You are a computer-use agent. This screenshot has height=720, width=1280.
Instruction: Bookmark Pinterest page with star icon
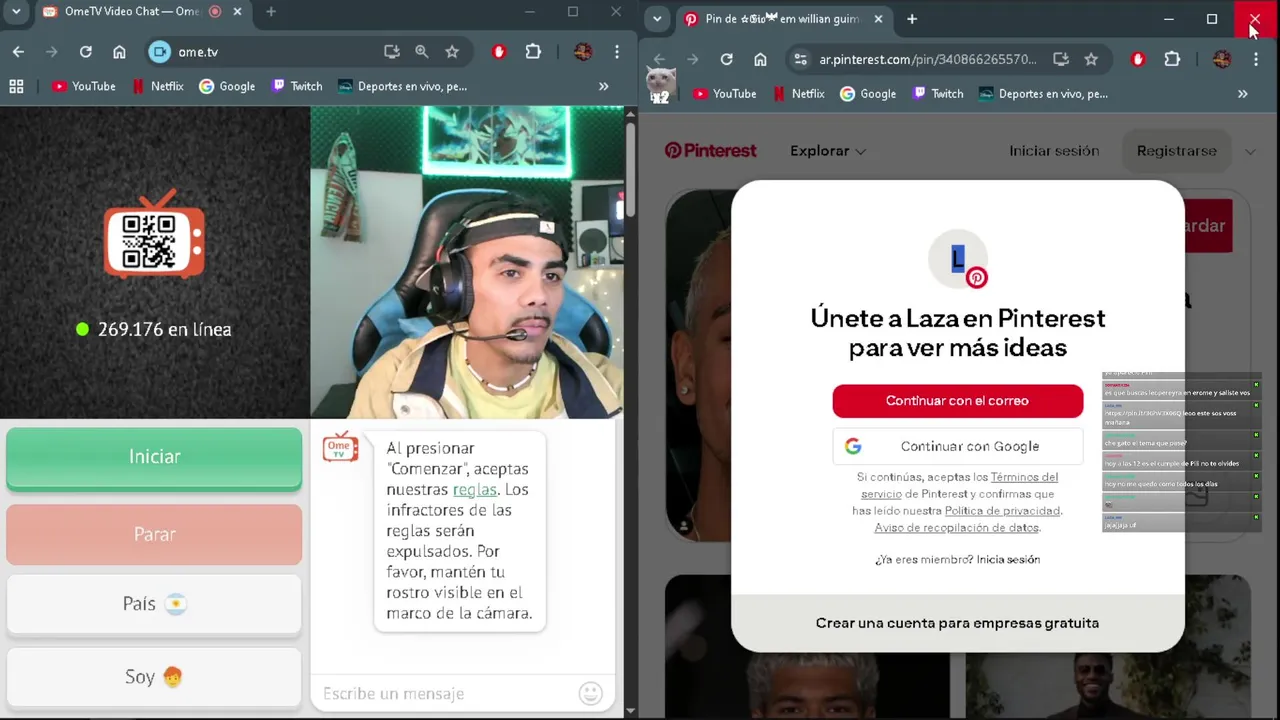[x=1091, y=60]
